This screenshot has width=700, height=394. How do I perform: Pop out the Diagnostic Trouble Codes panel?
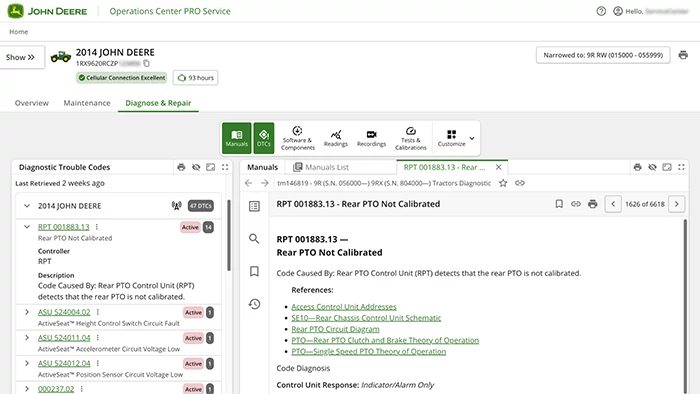tap(211, 167)
